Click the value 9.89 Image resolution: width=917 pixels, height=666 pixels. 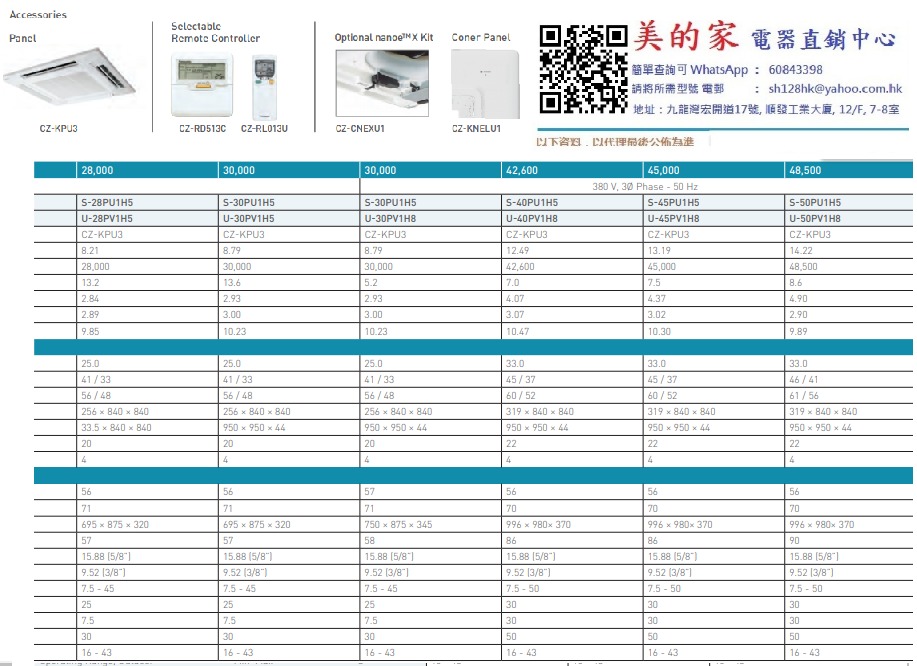[x=798, y=332]
